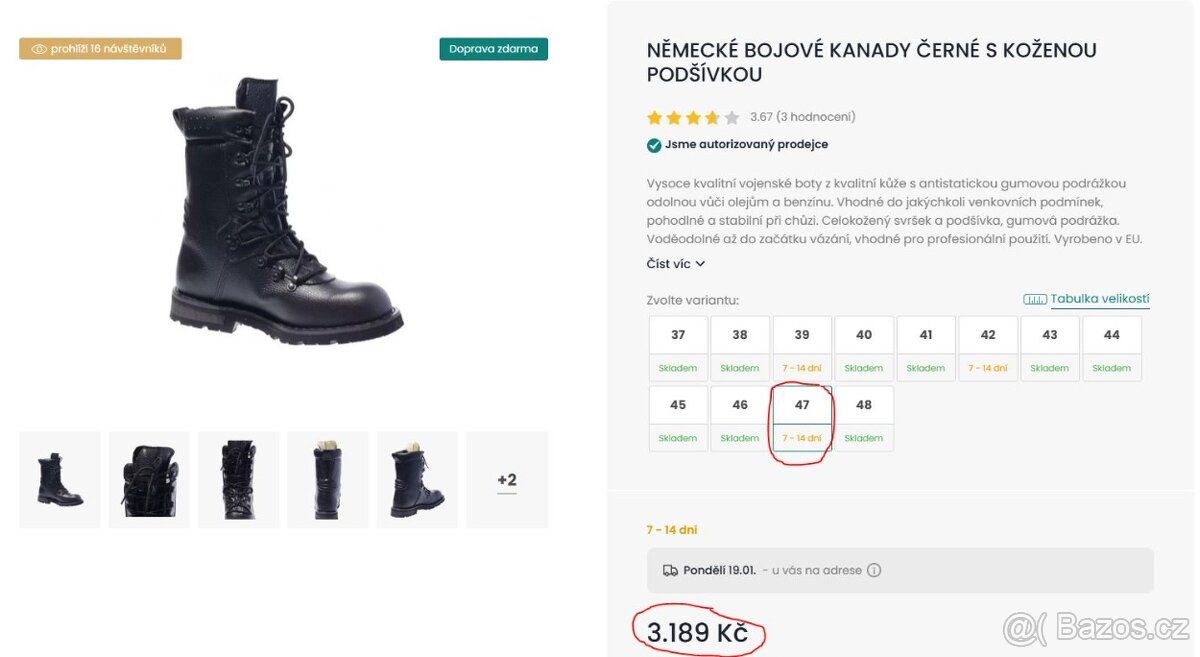Click the info icon next to delivery address

pyautogui.click(x=874, y=570)
